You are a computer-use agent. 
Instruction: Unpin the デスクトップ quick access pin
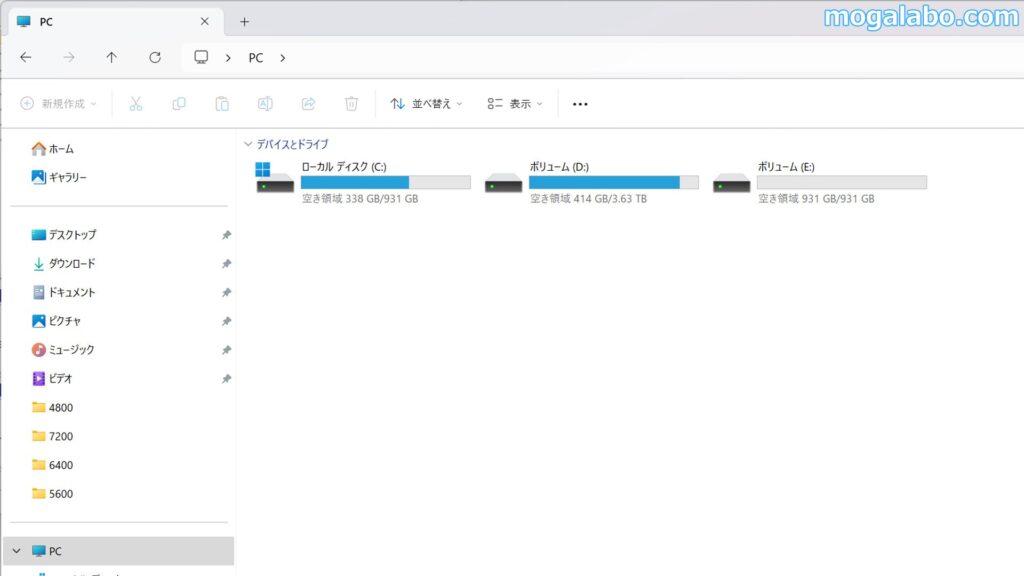226,235
